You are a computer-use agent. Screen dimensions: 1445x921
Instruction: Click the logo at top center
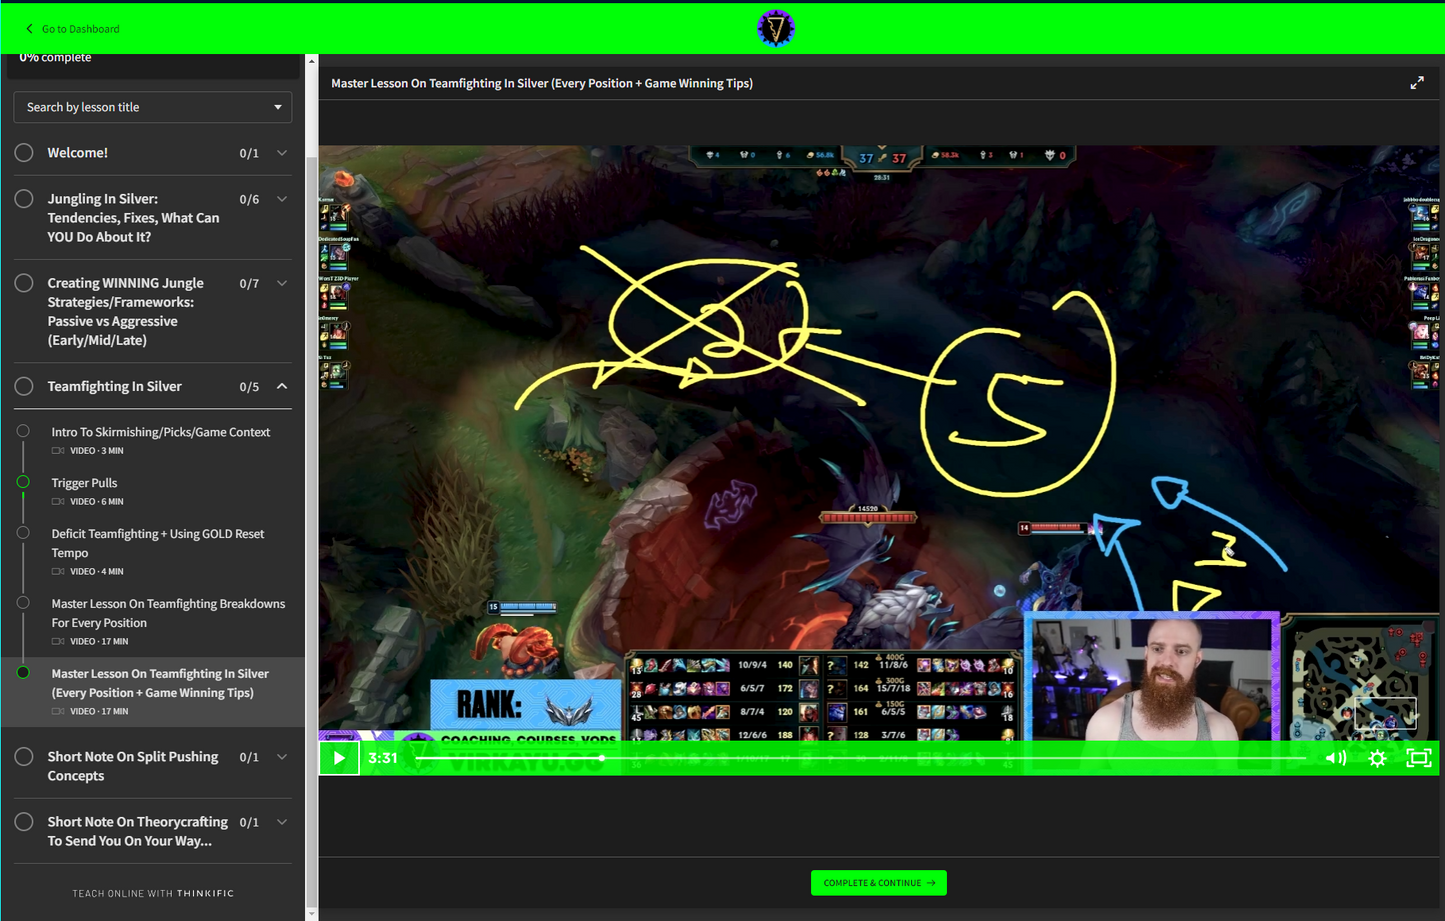click(775, 28)
